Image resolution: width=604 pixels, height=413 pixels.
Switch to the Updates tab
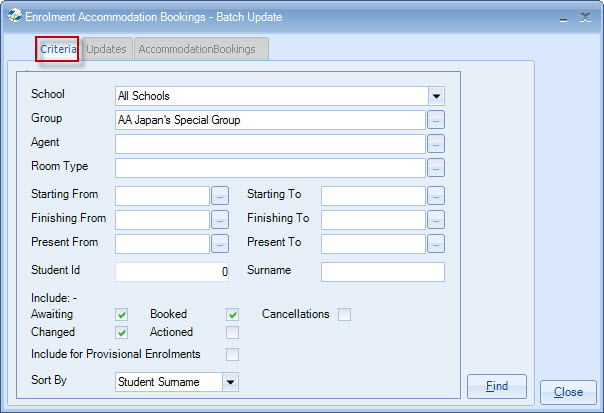point(106,49)
